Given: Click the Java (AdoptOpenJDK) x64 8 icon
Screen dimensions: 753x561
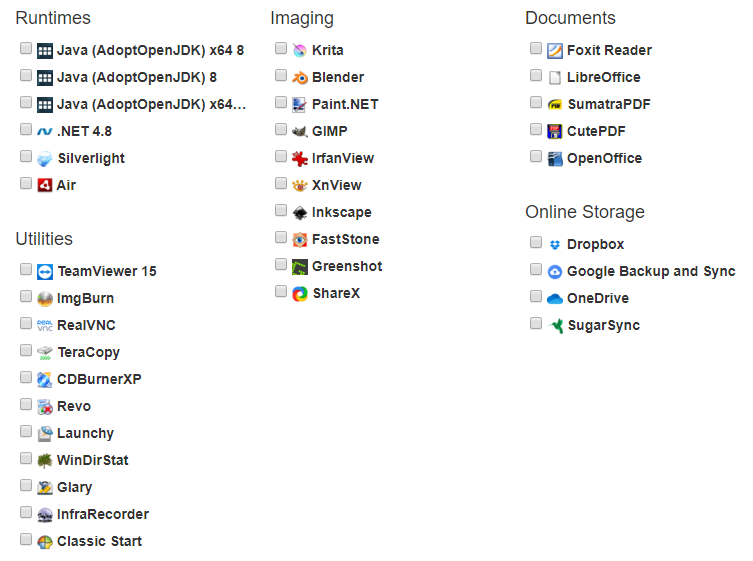Looking at the screenshot, I should [x=45, y=50].
